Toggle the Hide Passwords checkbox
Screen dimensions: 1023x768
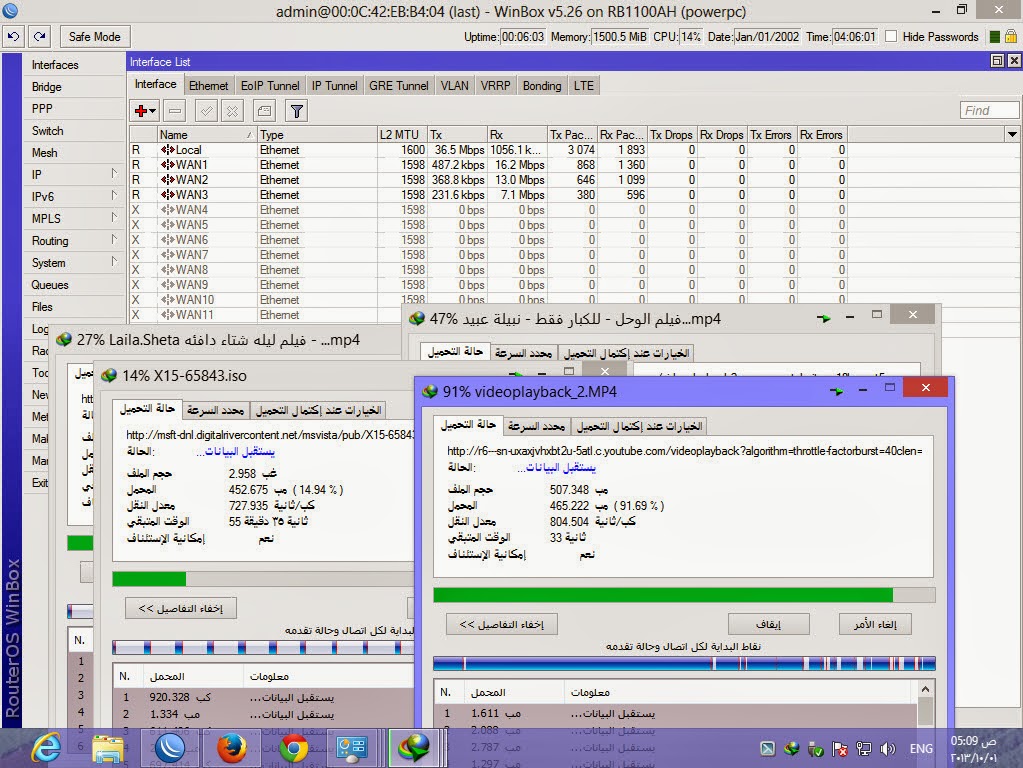pos(891,37)
